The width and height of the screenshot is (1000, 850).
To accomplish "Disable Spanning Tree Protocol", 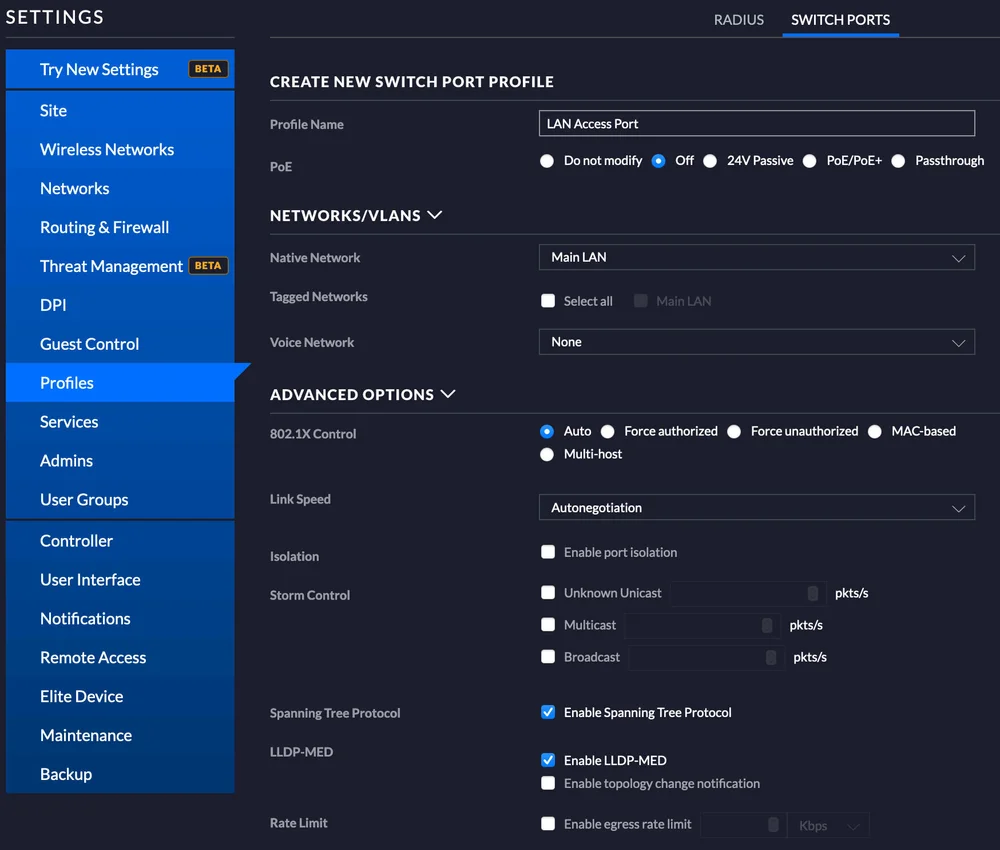I will click(x=548, y=712).
